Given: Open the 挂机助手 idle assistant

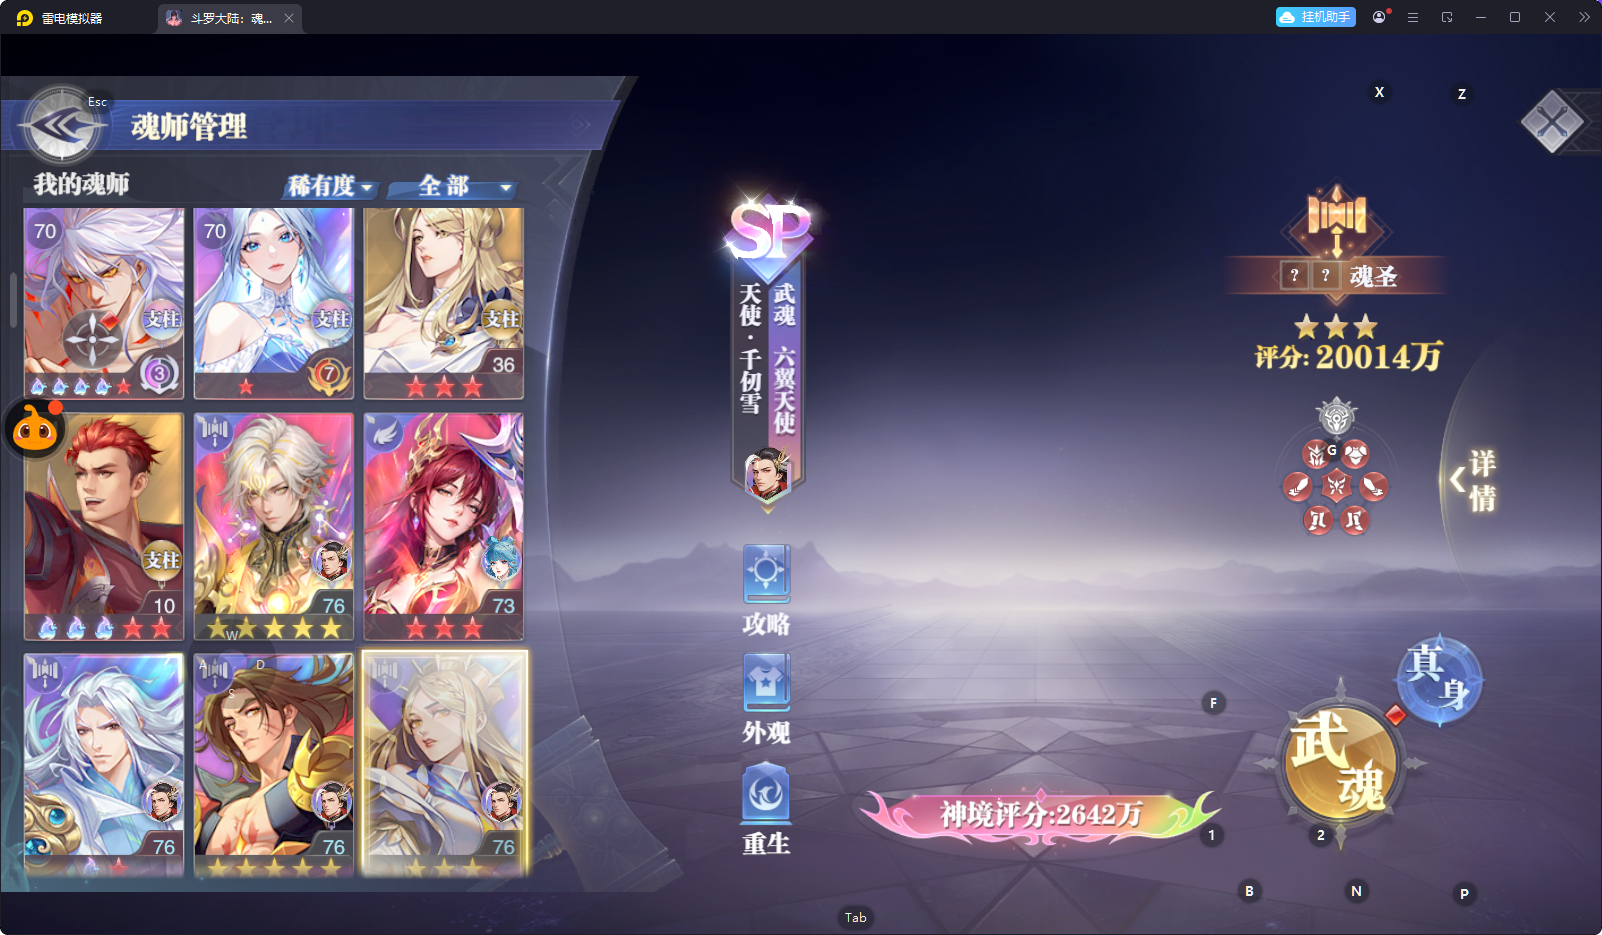Looking at the screenshot, I should 1315,17.
